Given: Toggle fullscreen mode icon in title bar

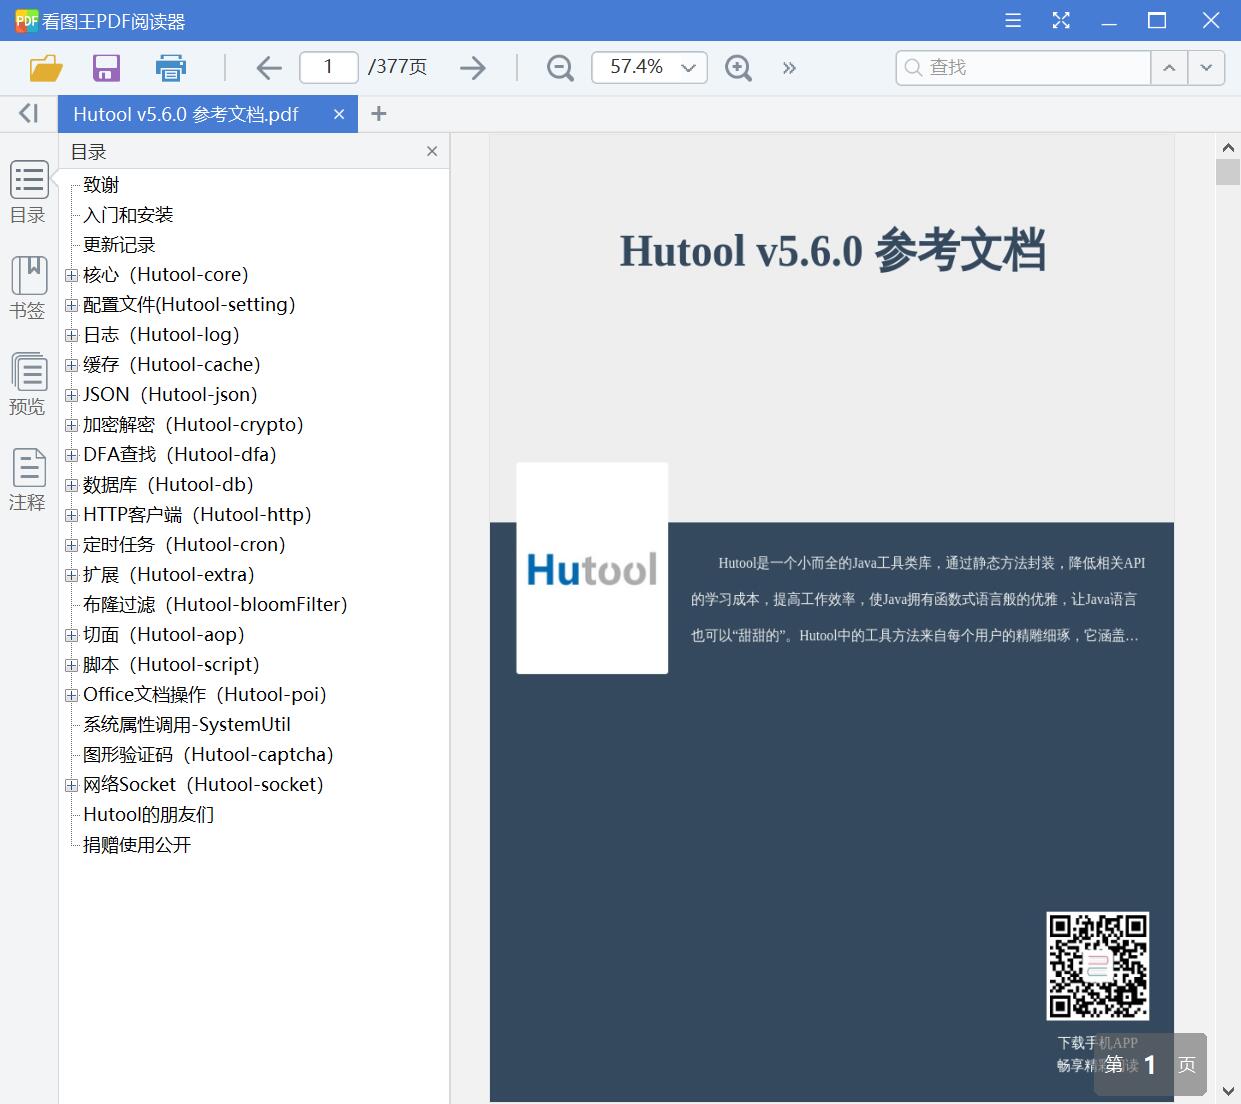Looking at the screenshot, I should [x=1061, y=20].
